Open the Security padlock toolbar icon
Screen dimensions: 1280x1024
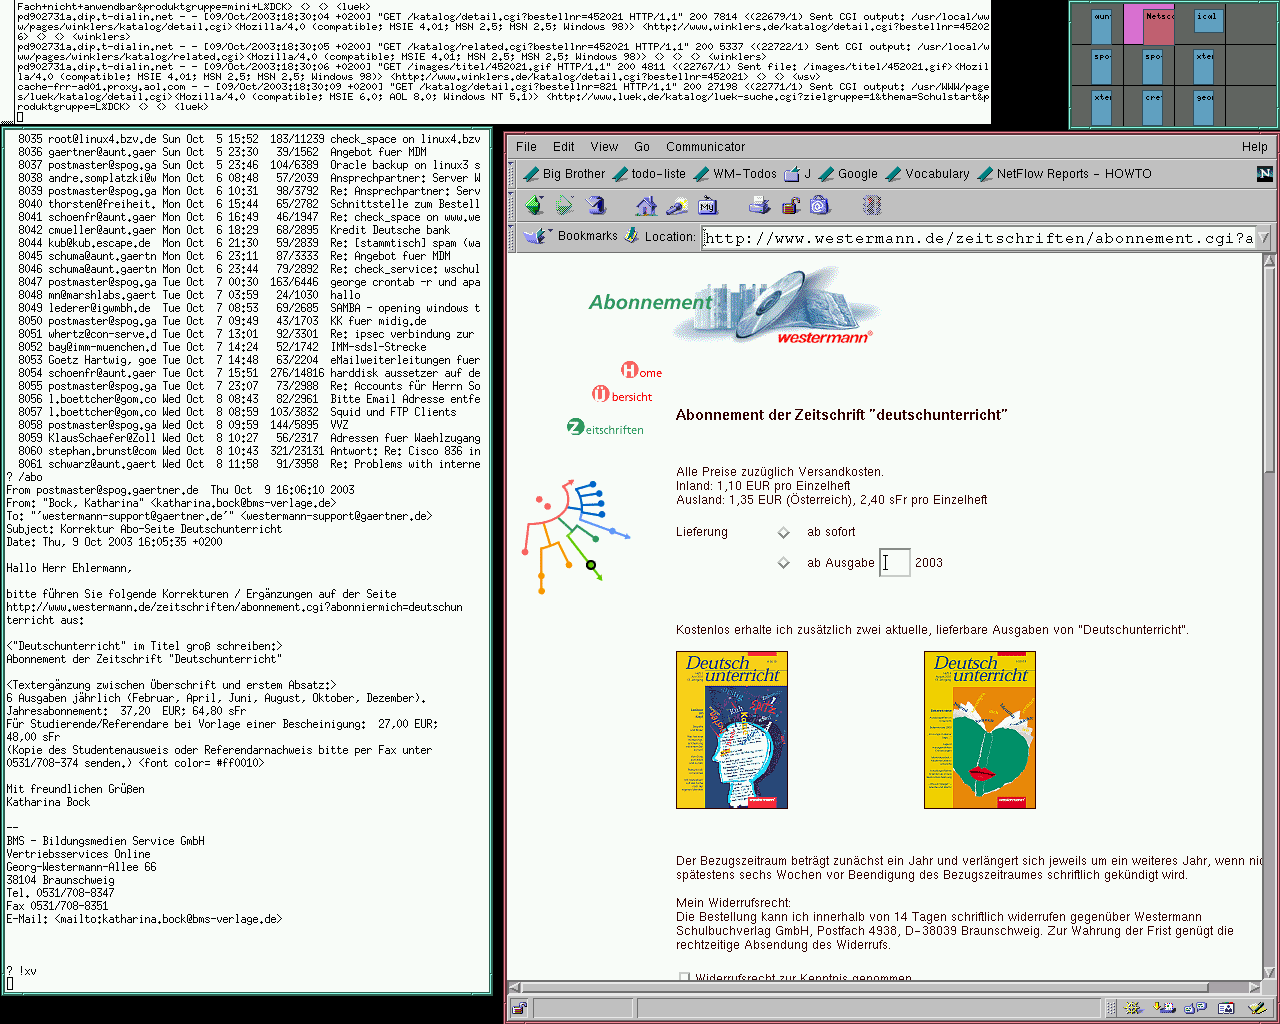tap(790, 205)
